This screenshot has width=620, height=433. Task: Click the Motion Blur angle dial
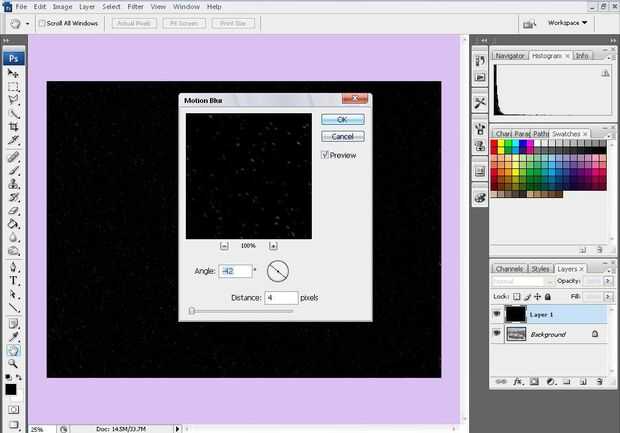coord(278,271)
